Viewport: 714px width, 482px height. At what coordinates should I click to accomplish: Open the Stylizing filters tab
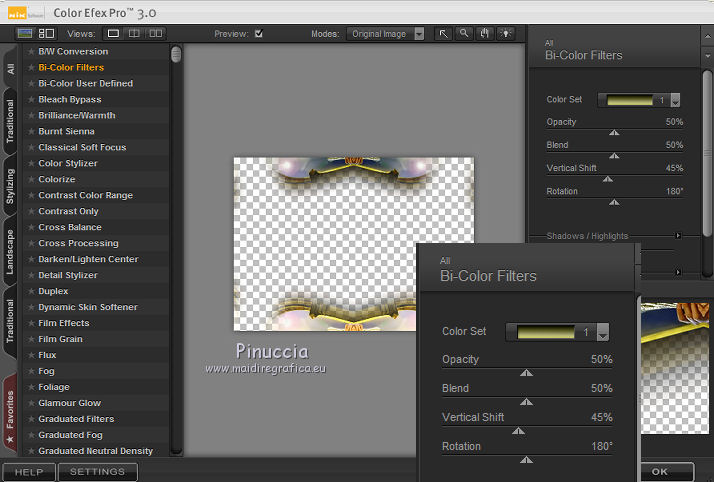pyautogui.click(x=10, y=186)
